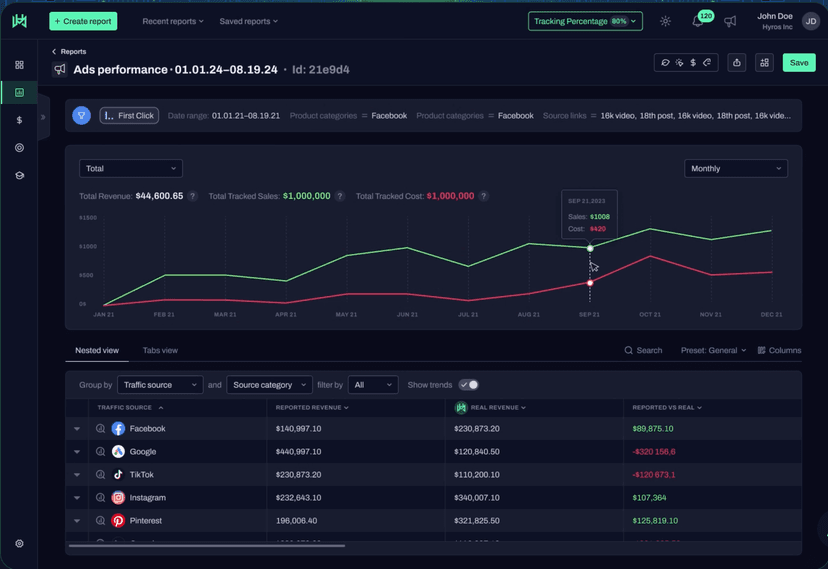This screenshot has width=828, height=569.
Task: Expand the Google traffic source row
Action: [77, 452]
